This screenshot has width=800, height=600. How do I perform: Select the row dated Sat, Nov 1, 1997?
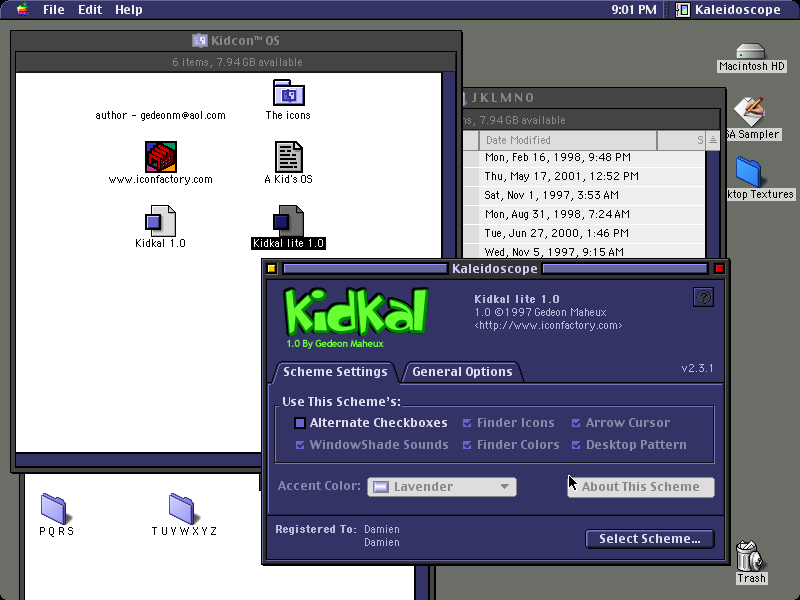pos(584,195)
